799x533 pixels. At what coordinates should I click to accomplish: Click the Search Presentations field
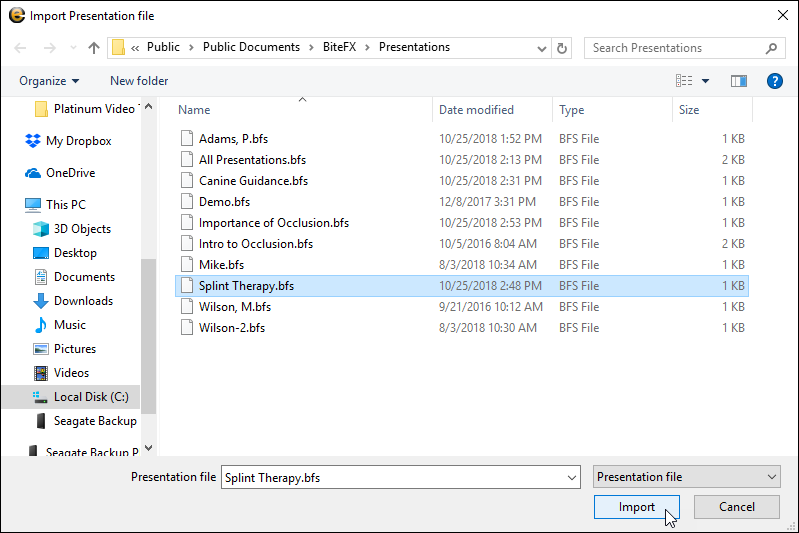675,48
